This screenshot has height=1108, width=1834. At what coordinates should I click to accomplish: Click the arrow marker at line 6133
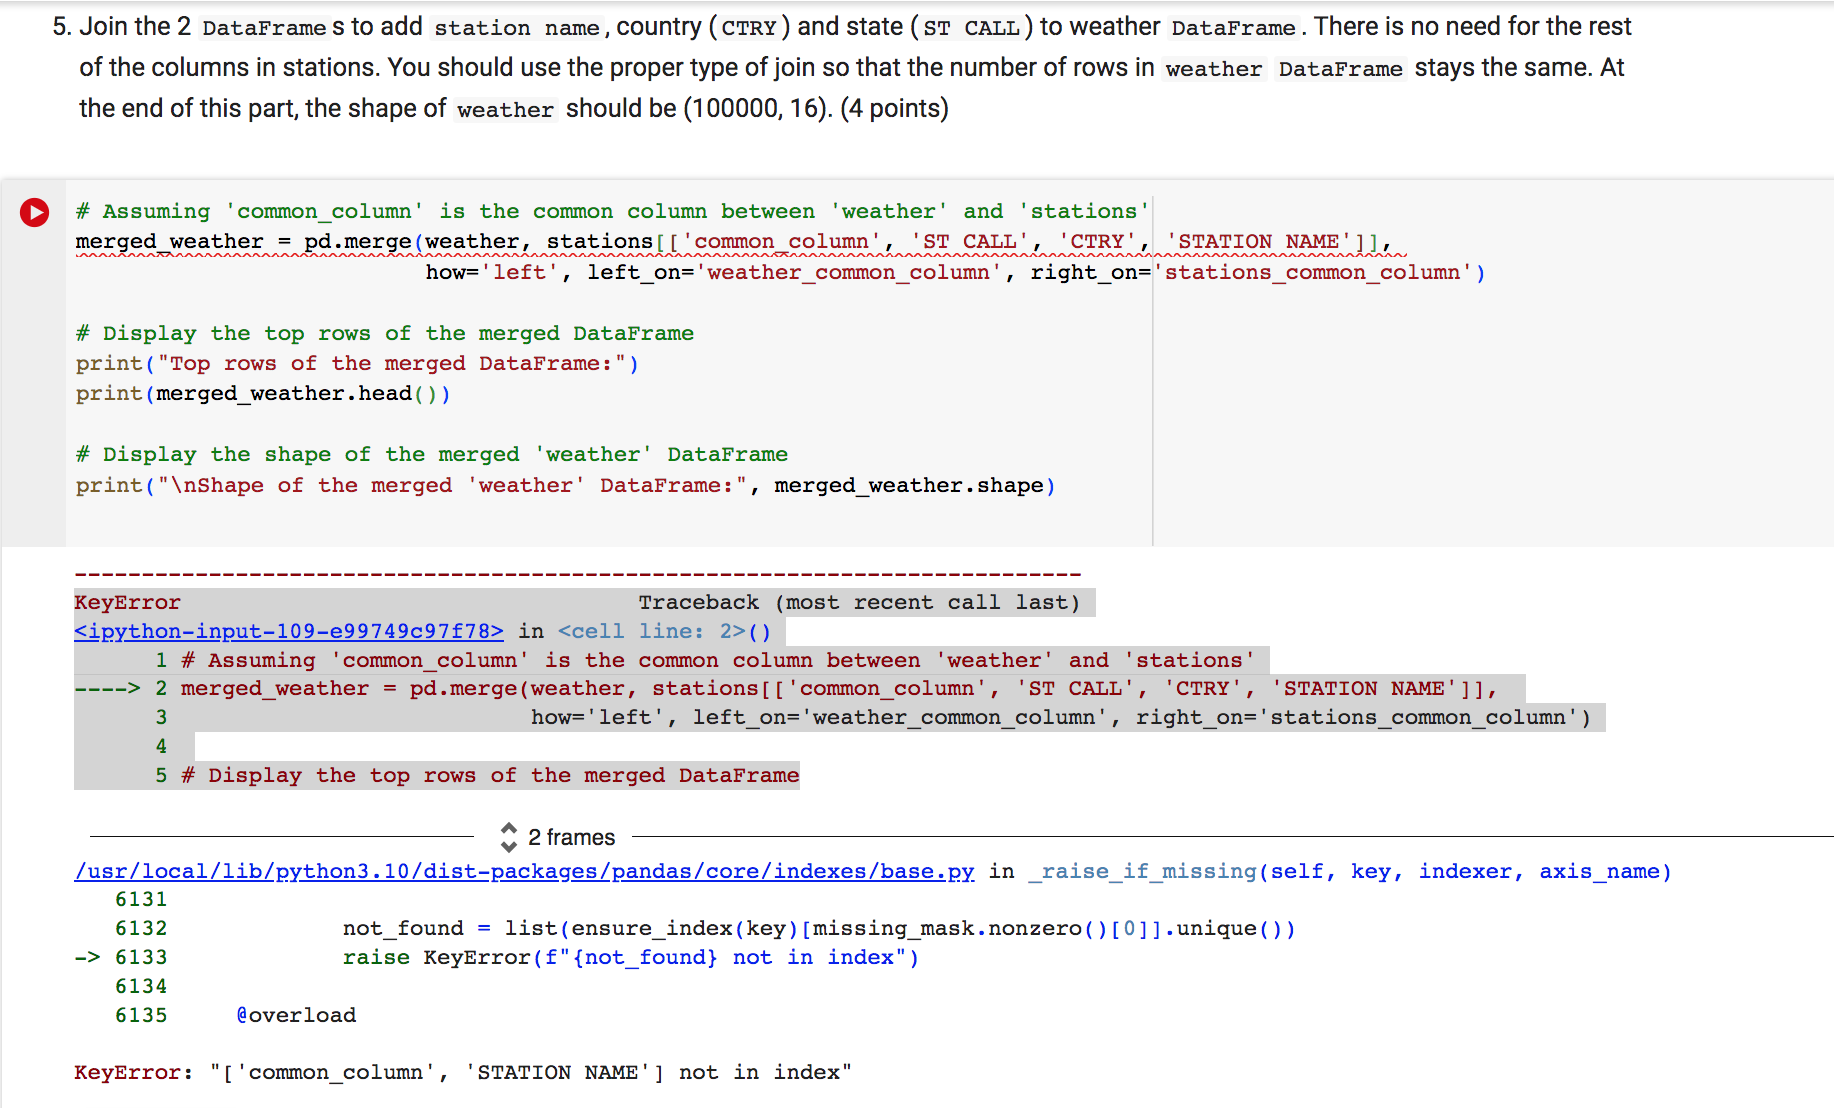(x=87, y=957)
